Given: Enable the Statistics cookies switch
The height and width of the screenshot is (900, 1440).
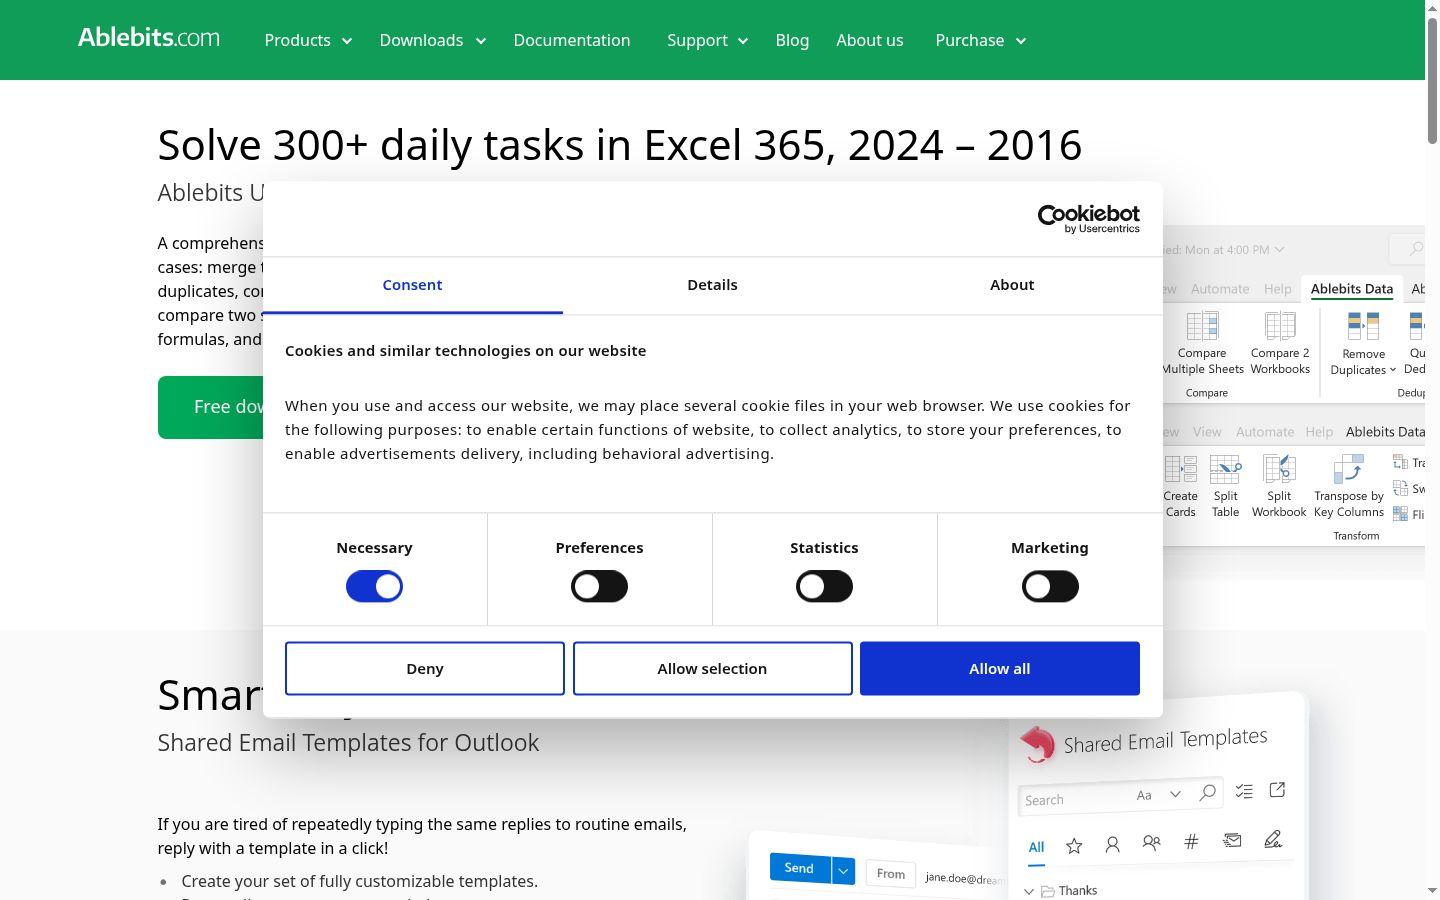Looking at the screenshot, I should [824, 587].
